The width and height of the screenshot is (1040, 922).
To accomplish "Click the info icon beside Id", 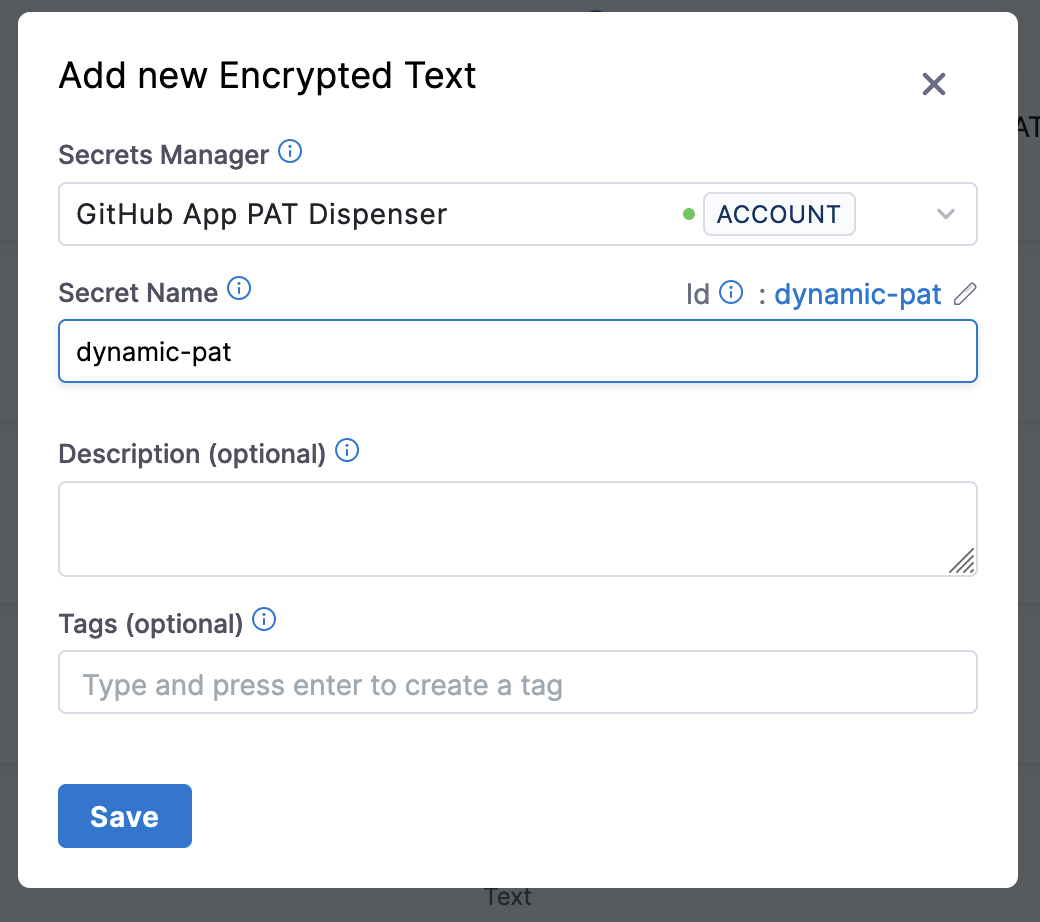I will (x=731, y=293).
